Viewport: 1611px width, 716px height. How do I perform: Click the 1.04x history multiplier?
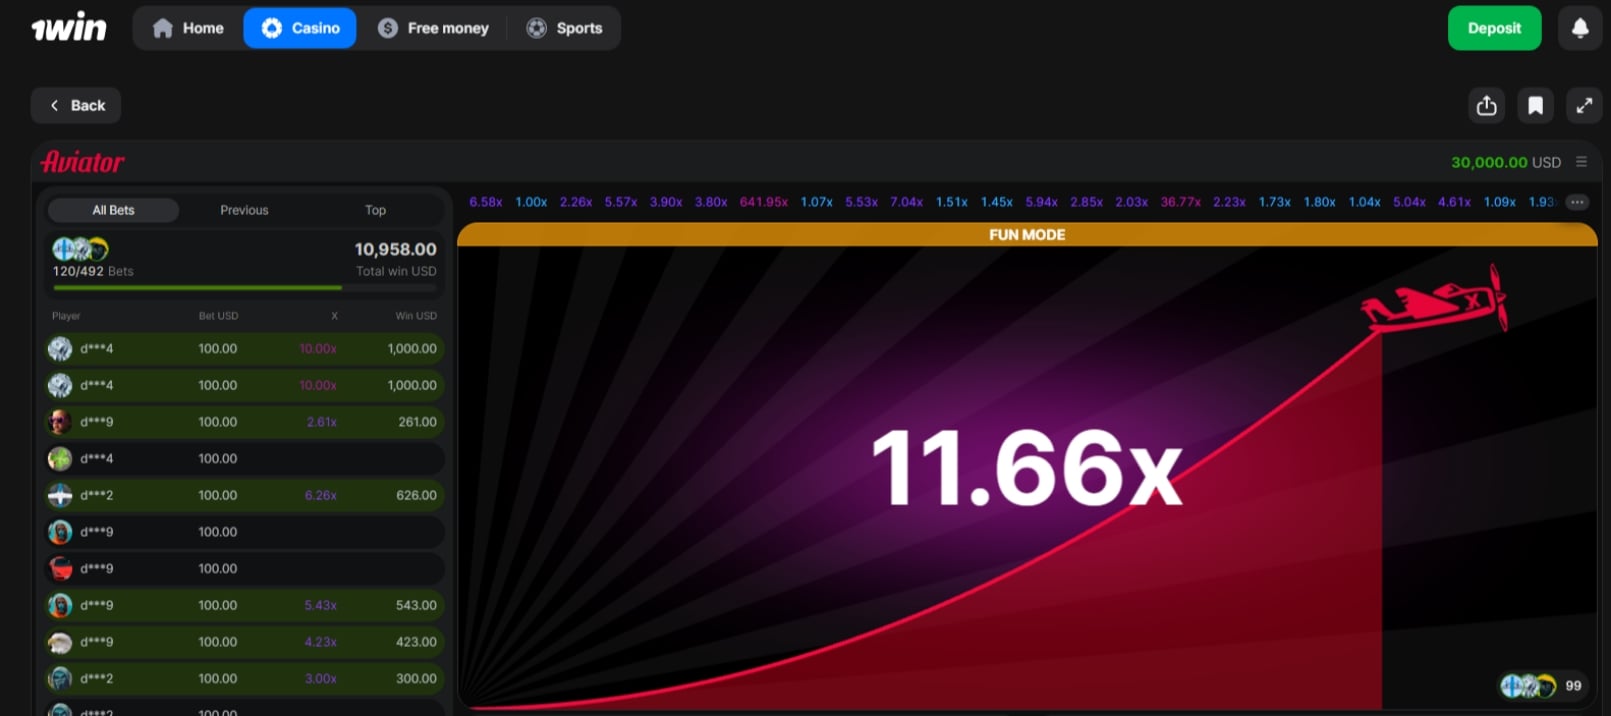pyautogui.click(x=1364, y=202)
